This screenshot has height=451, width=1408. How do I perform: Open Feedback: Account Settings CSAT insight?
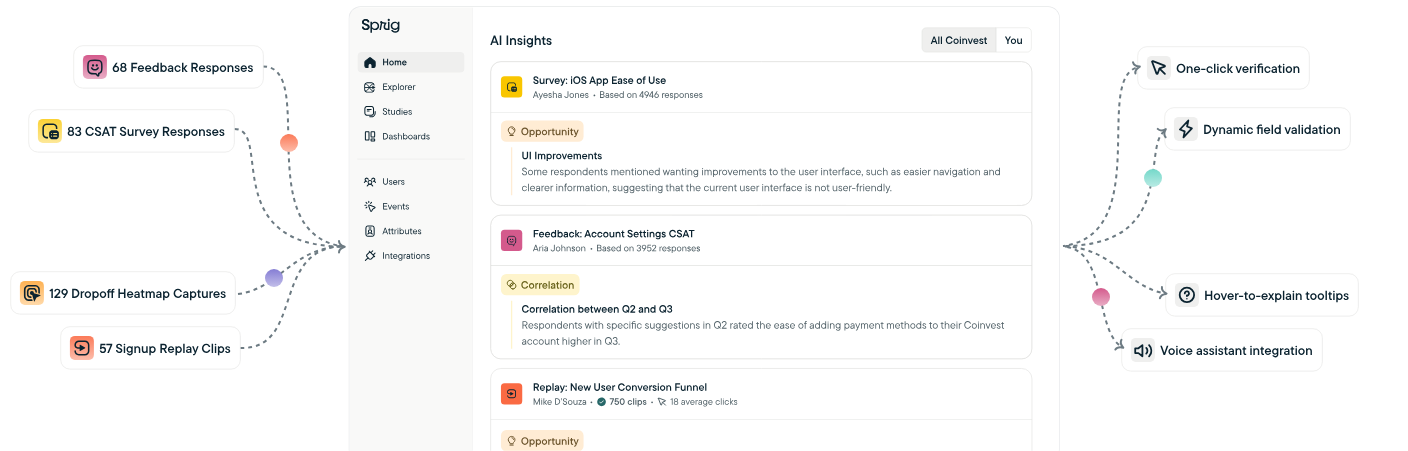pos(613,234)
